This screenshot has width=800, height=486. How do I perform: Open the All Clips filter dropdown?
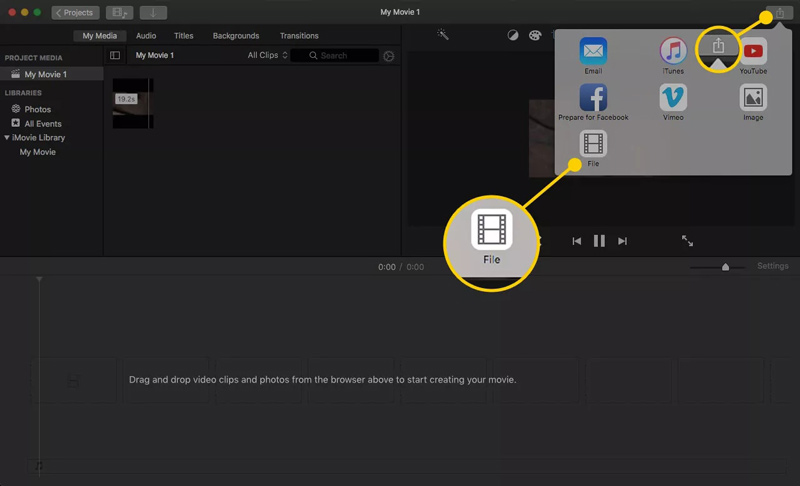click(267, 56)
